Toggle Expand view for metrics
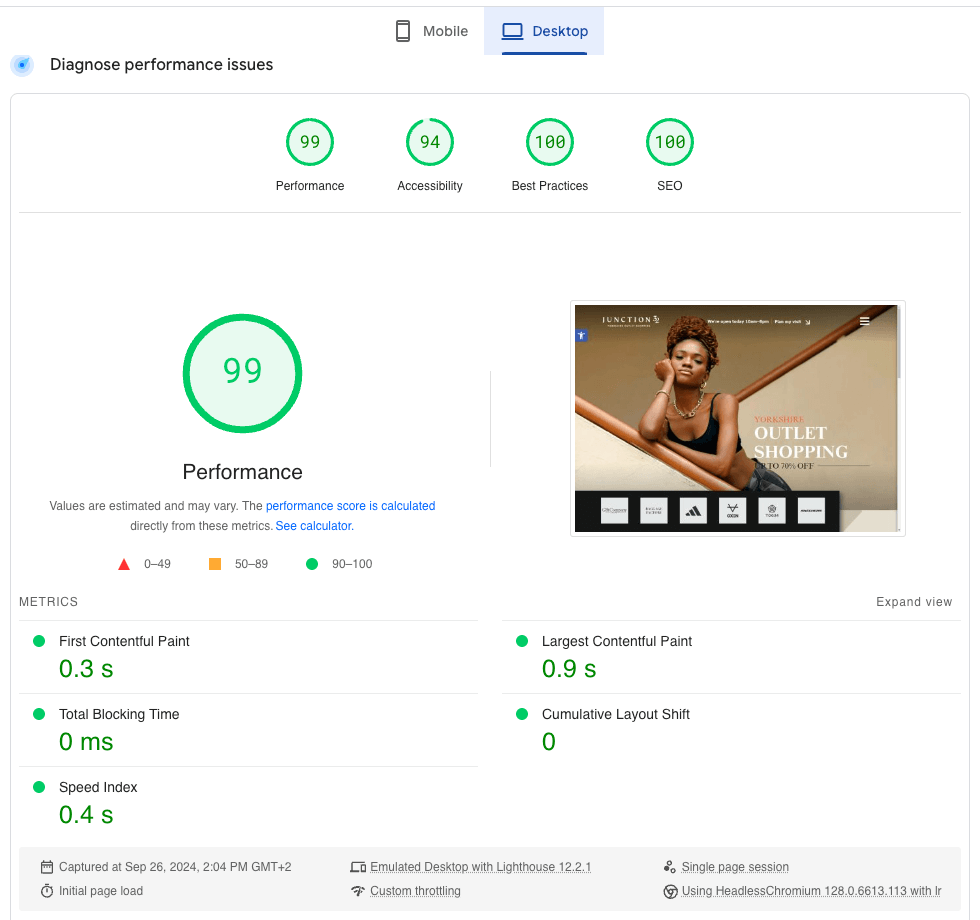980x920 pixels. click(x=914, y=602)
